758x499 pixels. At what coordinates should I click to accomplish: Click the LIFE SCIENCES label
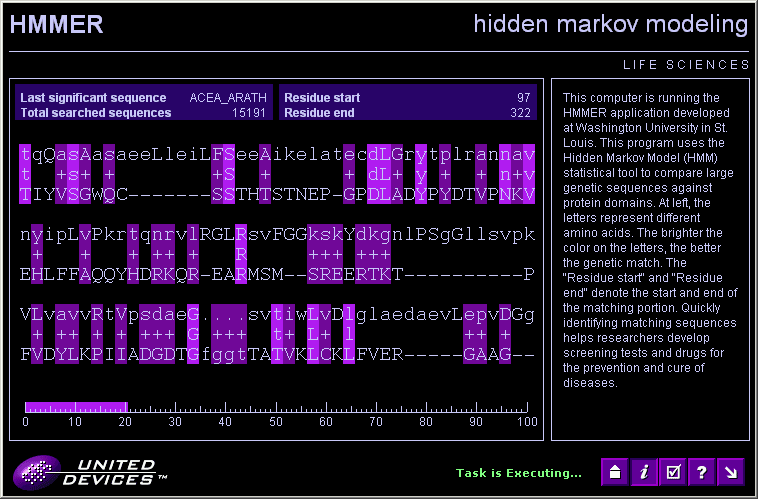686,65
